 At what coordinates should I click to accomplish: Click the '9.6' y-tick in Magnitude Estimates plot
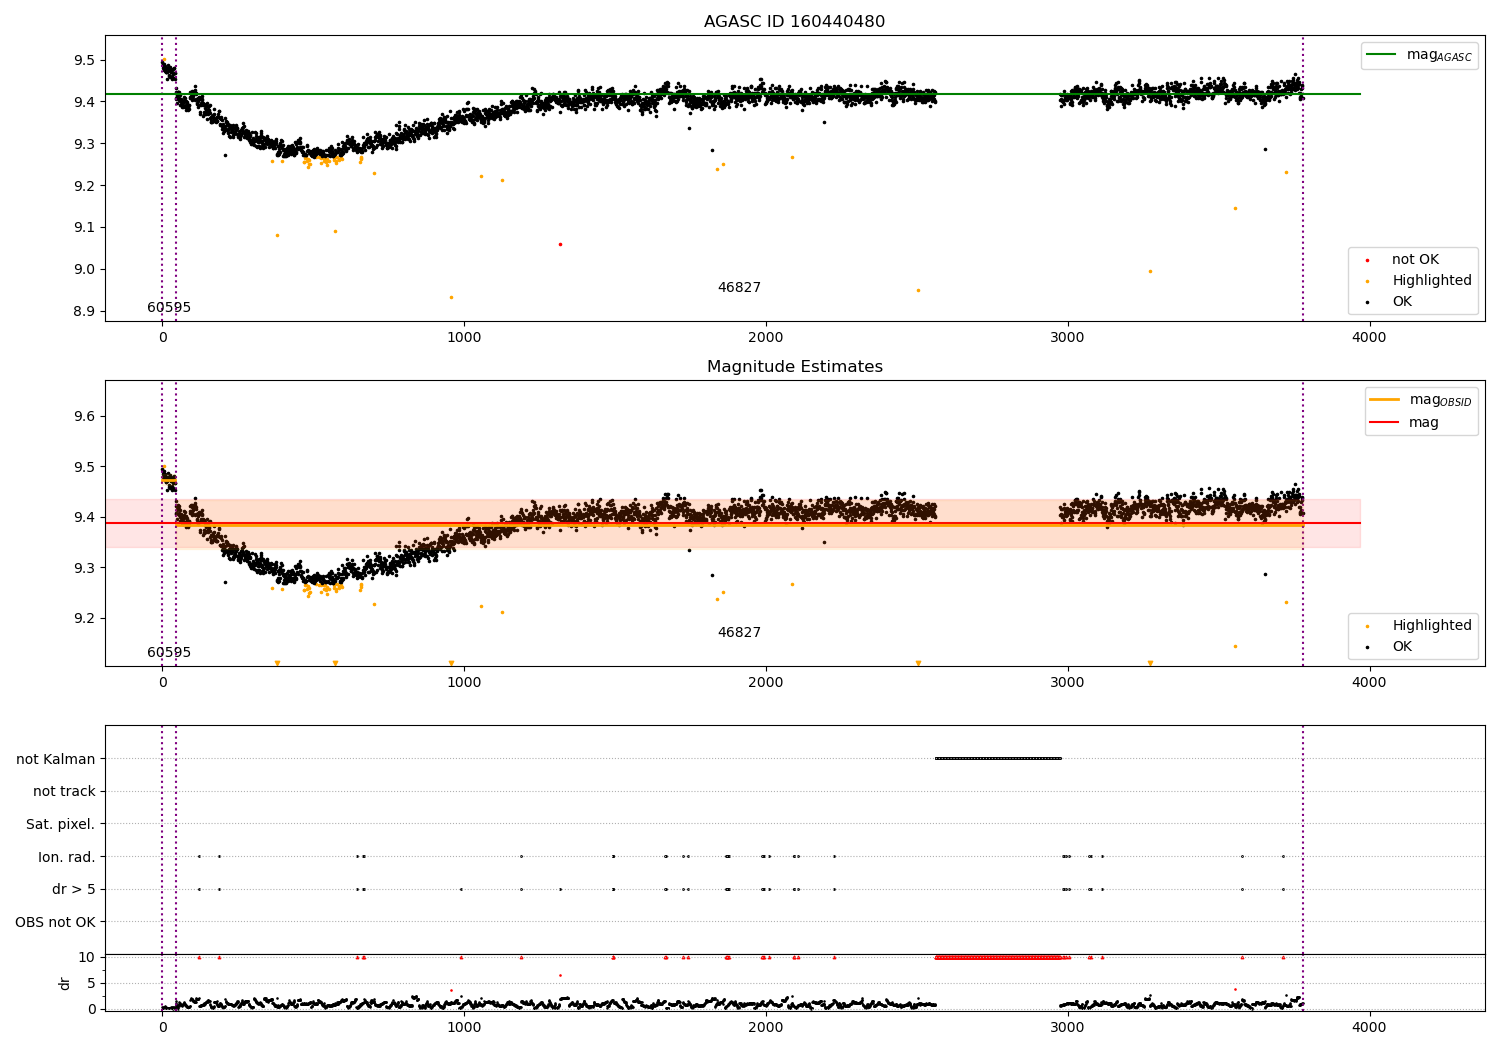[x=84, y=416]
